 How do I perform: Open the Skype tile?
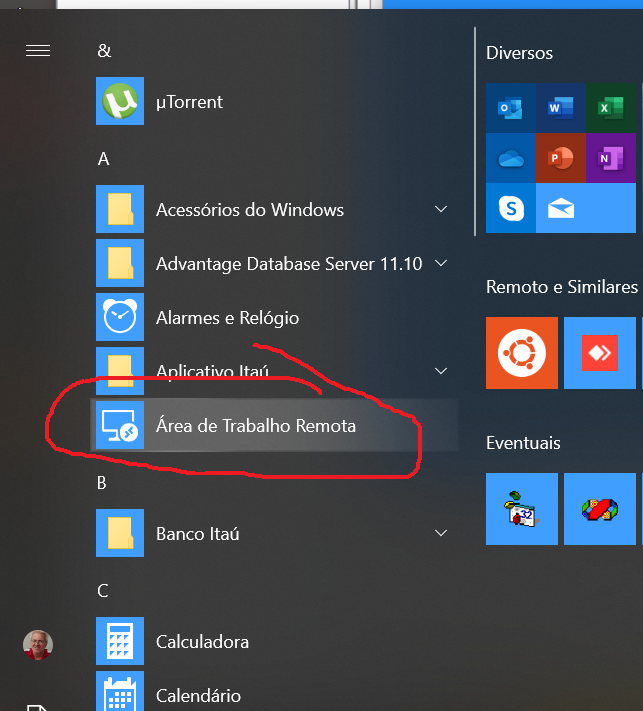[x=511, y=208]
